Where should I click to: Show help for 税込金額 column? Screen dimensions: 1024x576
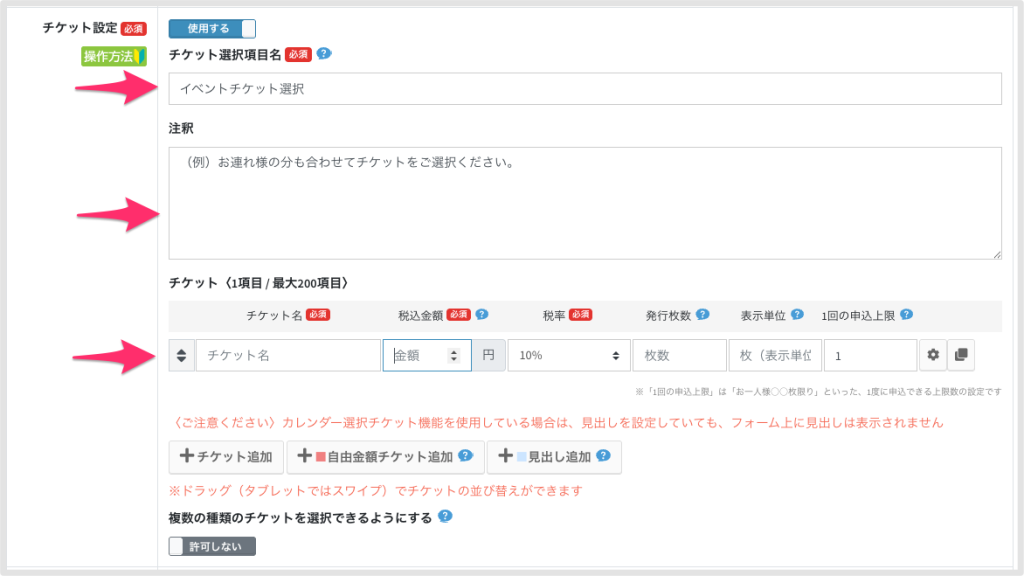tap(482, 315)
